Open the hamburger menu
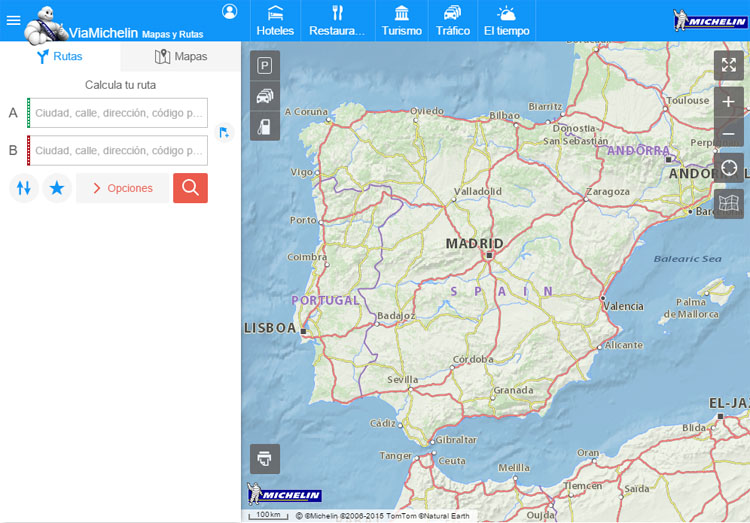Screen dimensions: 750x523 pyautogui.click(x=13, y=20)
